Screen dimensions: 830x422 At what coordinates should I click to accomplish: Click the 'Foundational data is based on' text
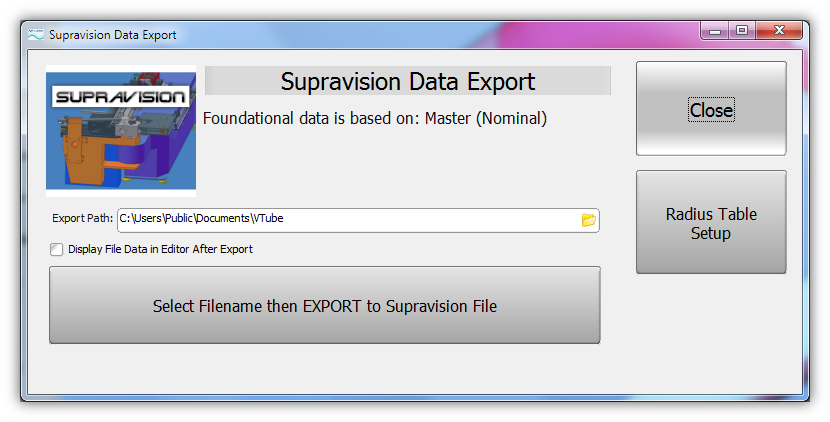click(375, 118)
